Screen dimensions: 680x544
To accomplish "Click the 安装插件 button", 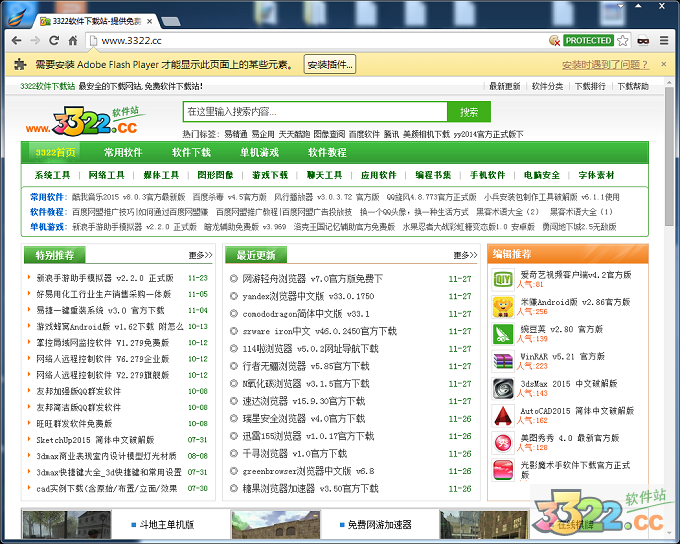I will (330, 64).
